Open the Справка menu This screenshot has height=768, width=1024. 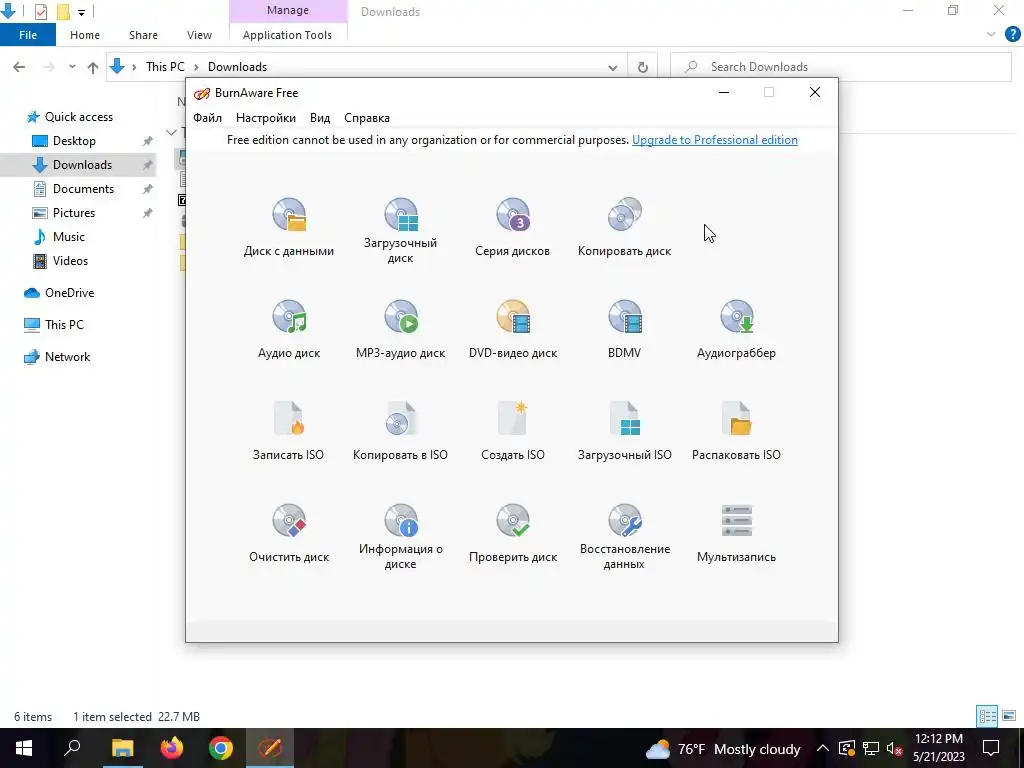click(367, 118)
